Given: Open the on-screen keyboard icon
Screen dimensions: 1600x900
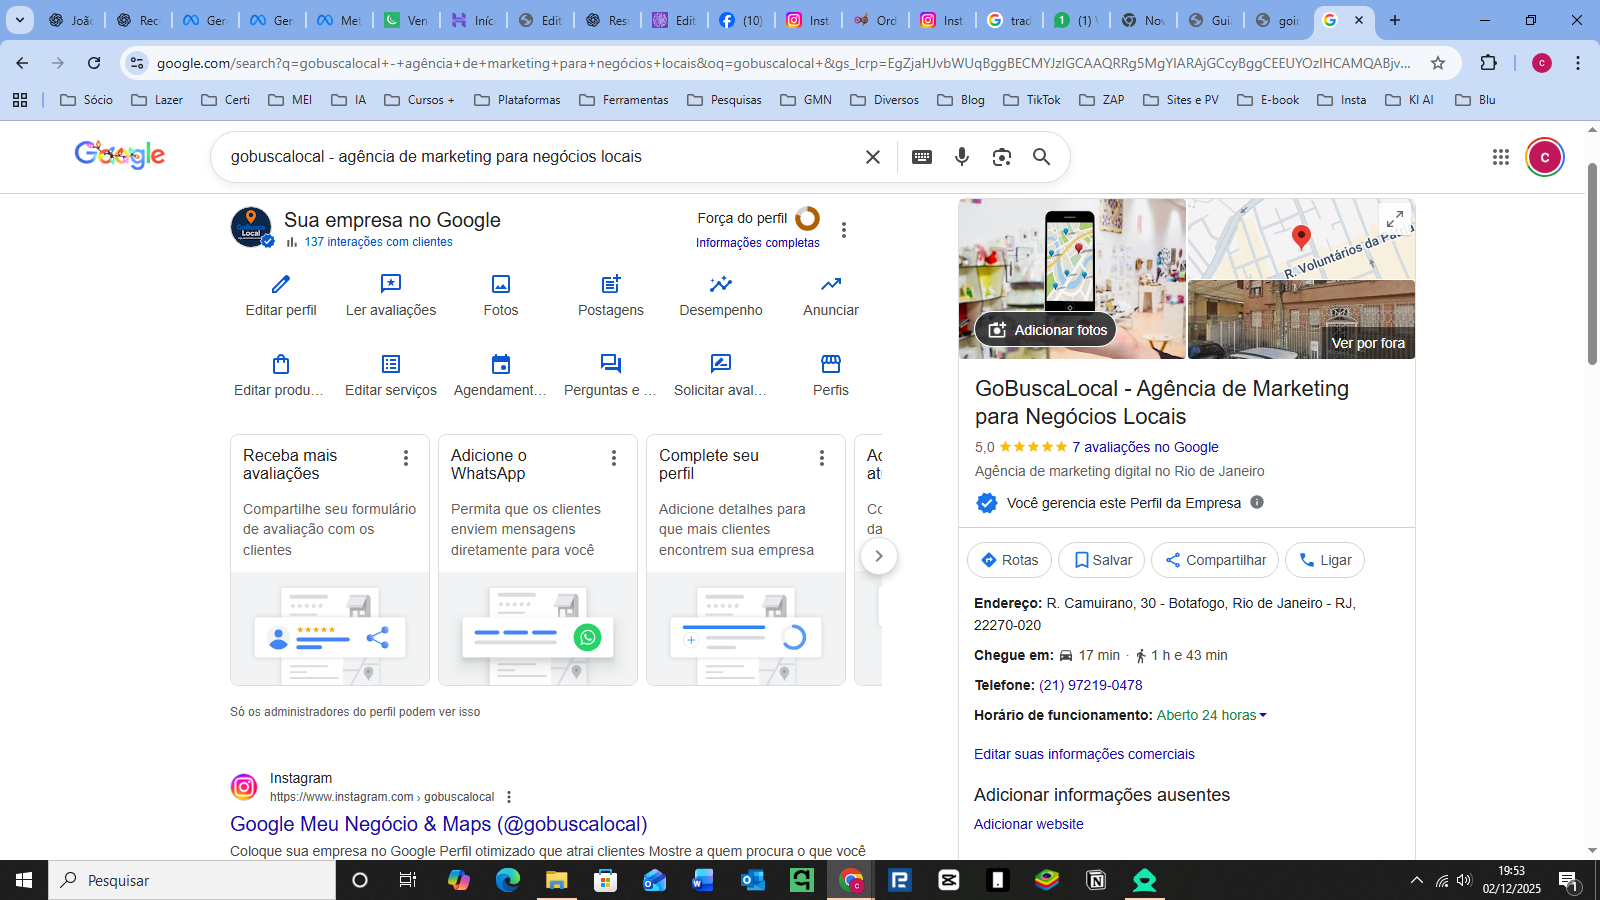Looking at the screenshot, I should coord(922,157).
